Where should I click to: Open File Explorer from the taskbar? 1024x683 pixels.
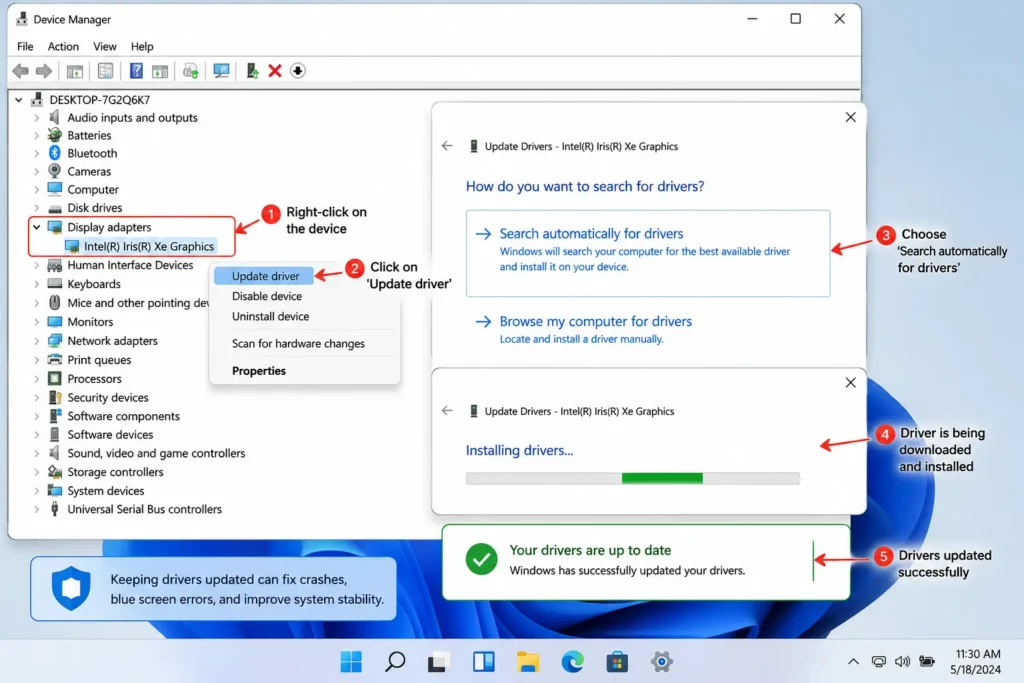528,661
